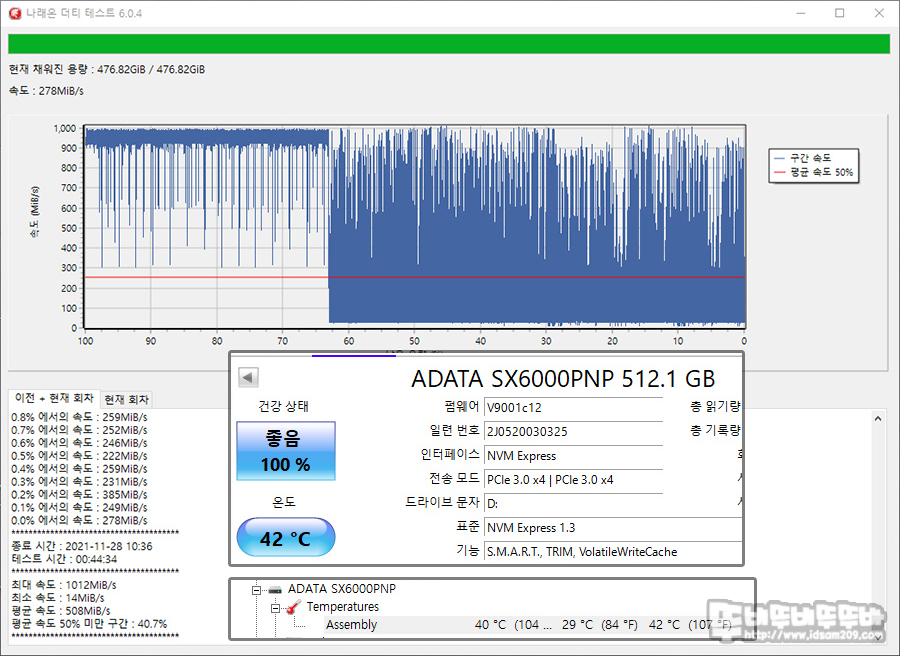Click the back arrow button in drive info panel
This screenshot has height=656, width=900.
coord(248,378)
